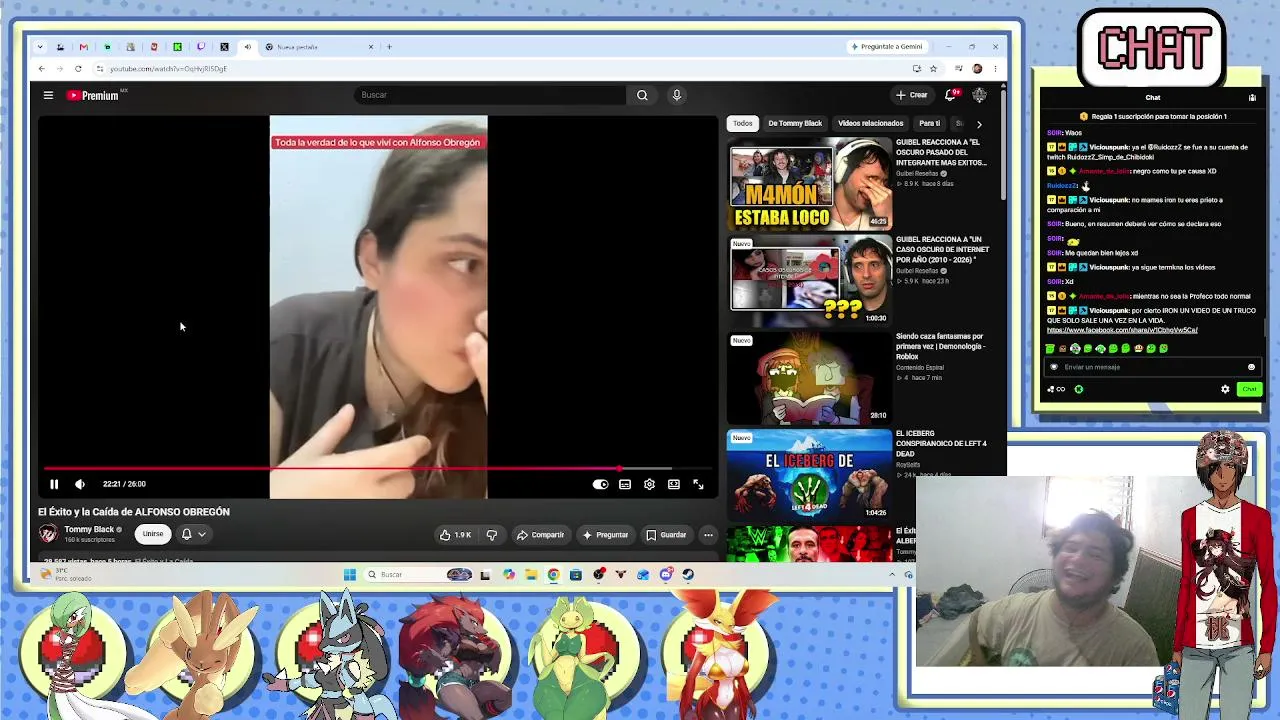1280x720 pixels.
Task: Open the weather widget on taskbar
Action: (x=66, y=575)
